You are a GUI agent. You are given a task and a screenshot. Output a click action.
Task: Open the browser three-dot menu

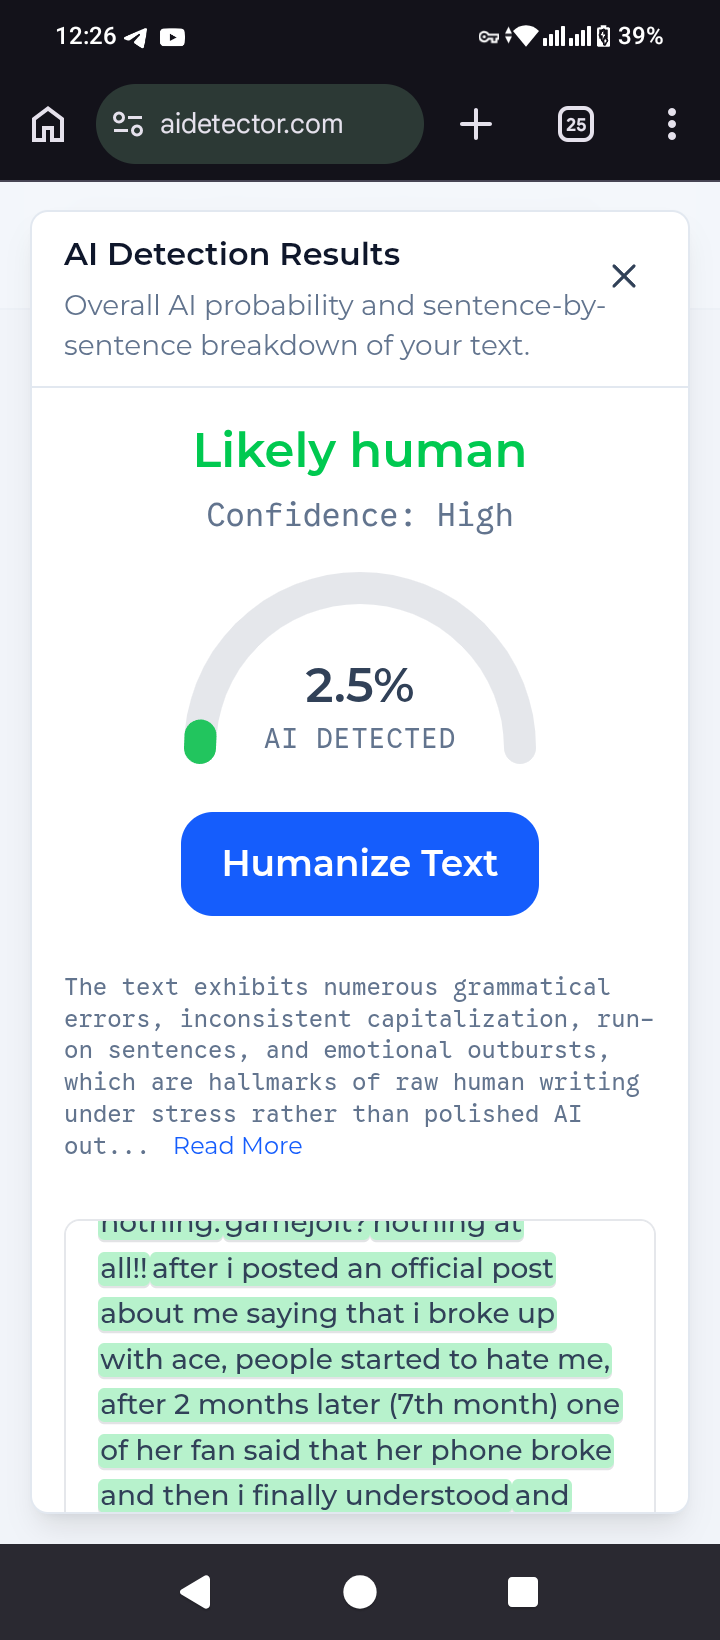[671, 124]
